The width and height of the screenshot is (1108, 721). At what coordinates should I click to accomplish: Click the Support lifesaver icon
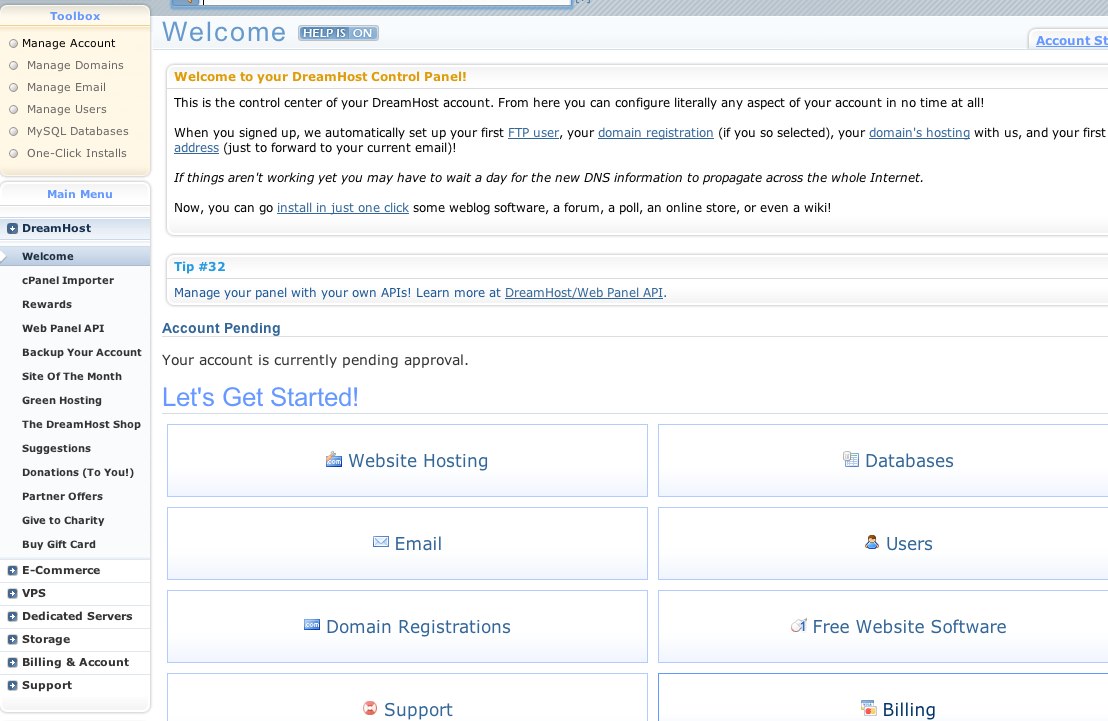370,708
